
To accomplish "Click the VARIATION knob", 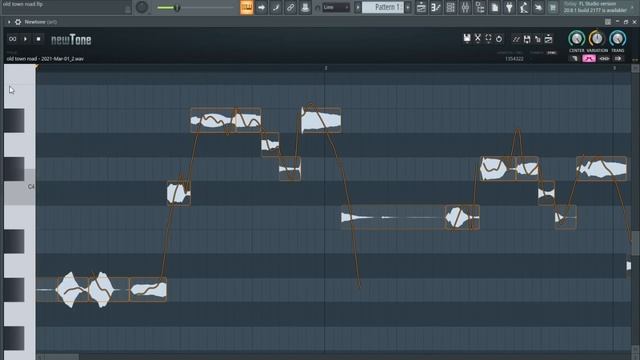I will [597, 39].
